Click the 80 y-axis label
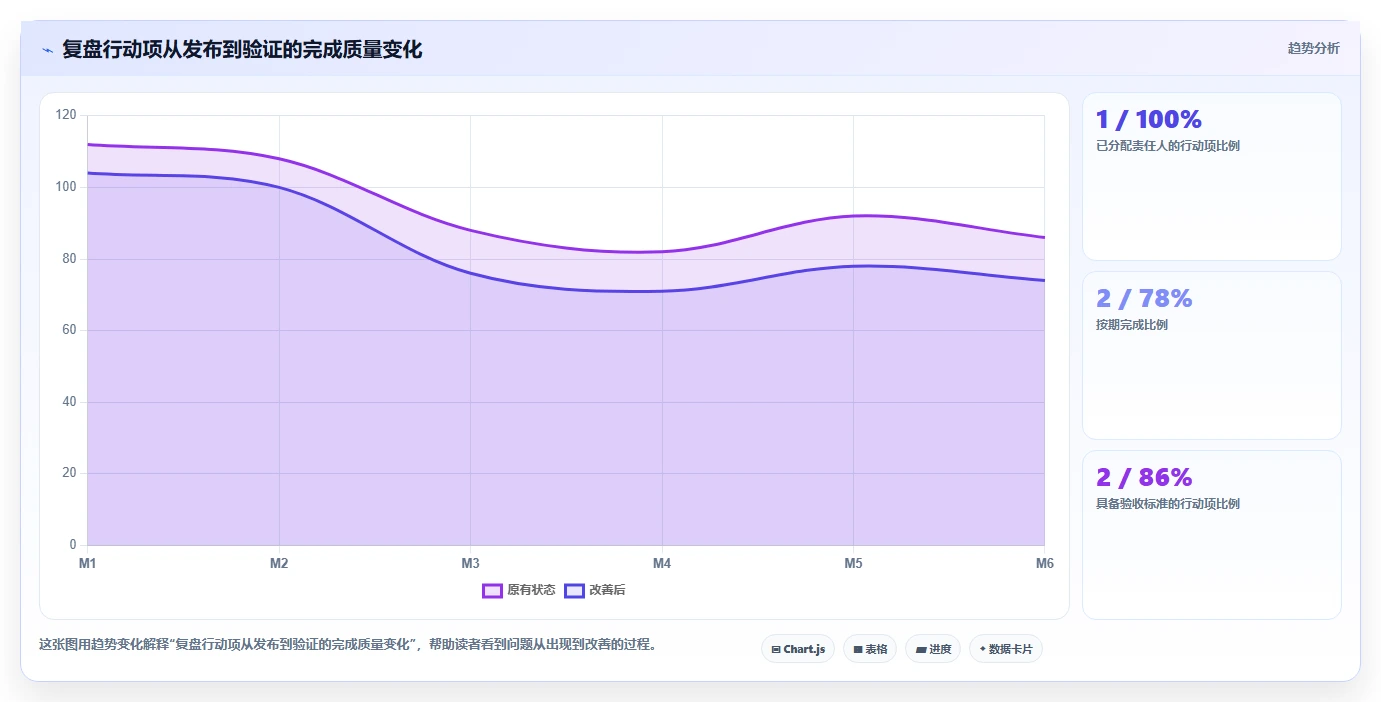This screenshot has width=1381, height=702. [x=69, y=259]
